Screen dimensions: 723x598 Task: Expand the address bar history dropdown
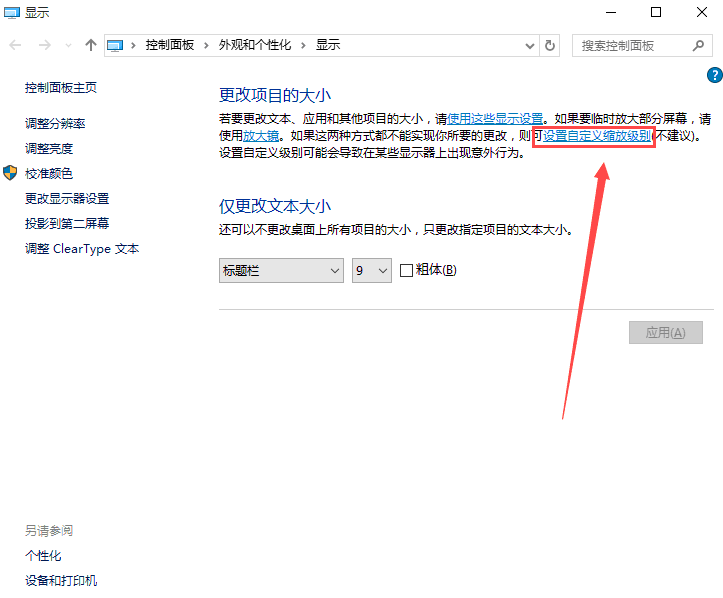pos(529,45)
